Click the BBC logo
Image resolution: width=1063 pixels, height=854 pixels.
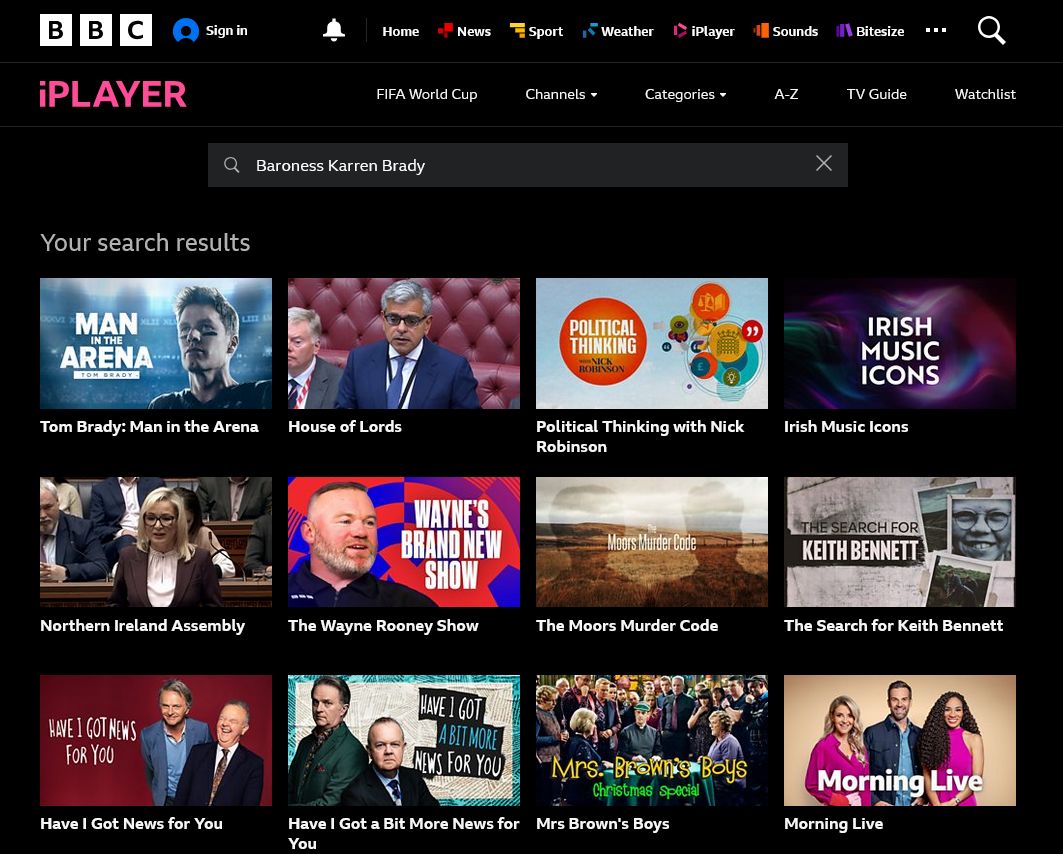coord(96,30)
